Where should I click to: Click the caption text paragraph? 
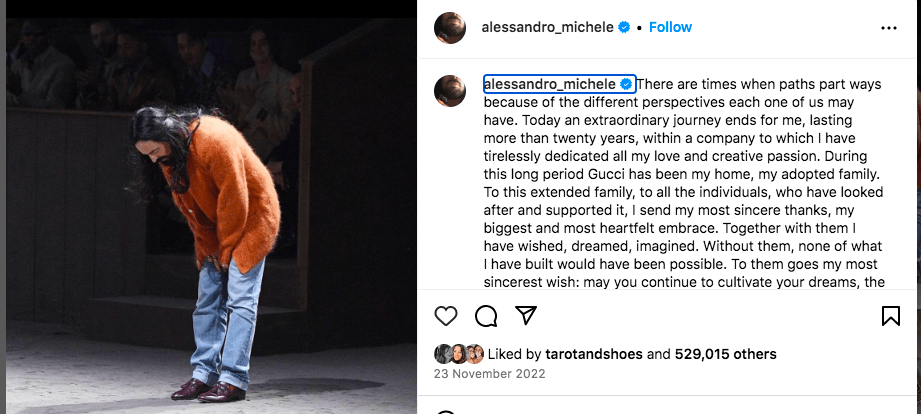click(680, 180)
